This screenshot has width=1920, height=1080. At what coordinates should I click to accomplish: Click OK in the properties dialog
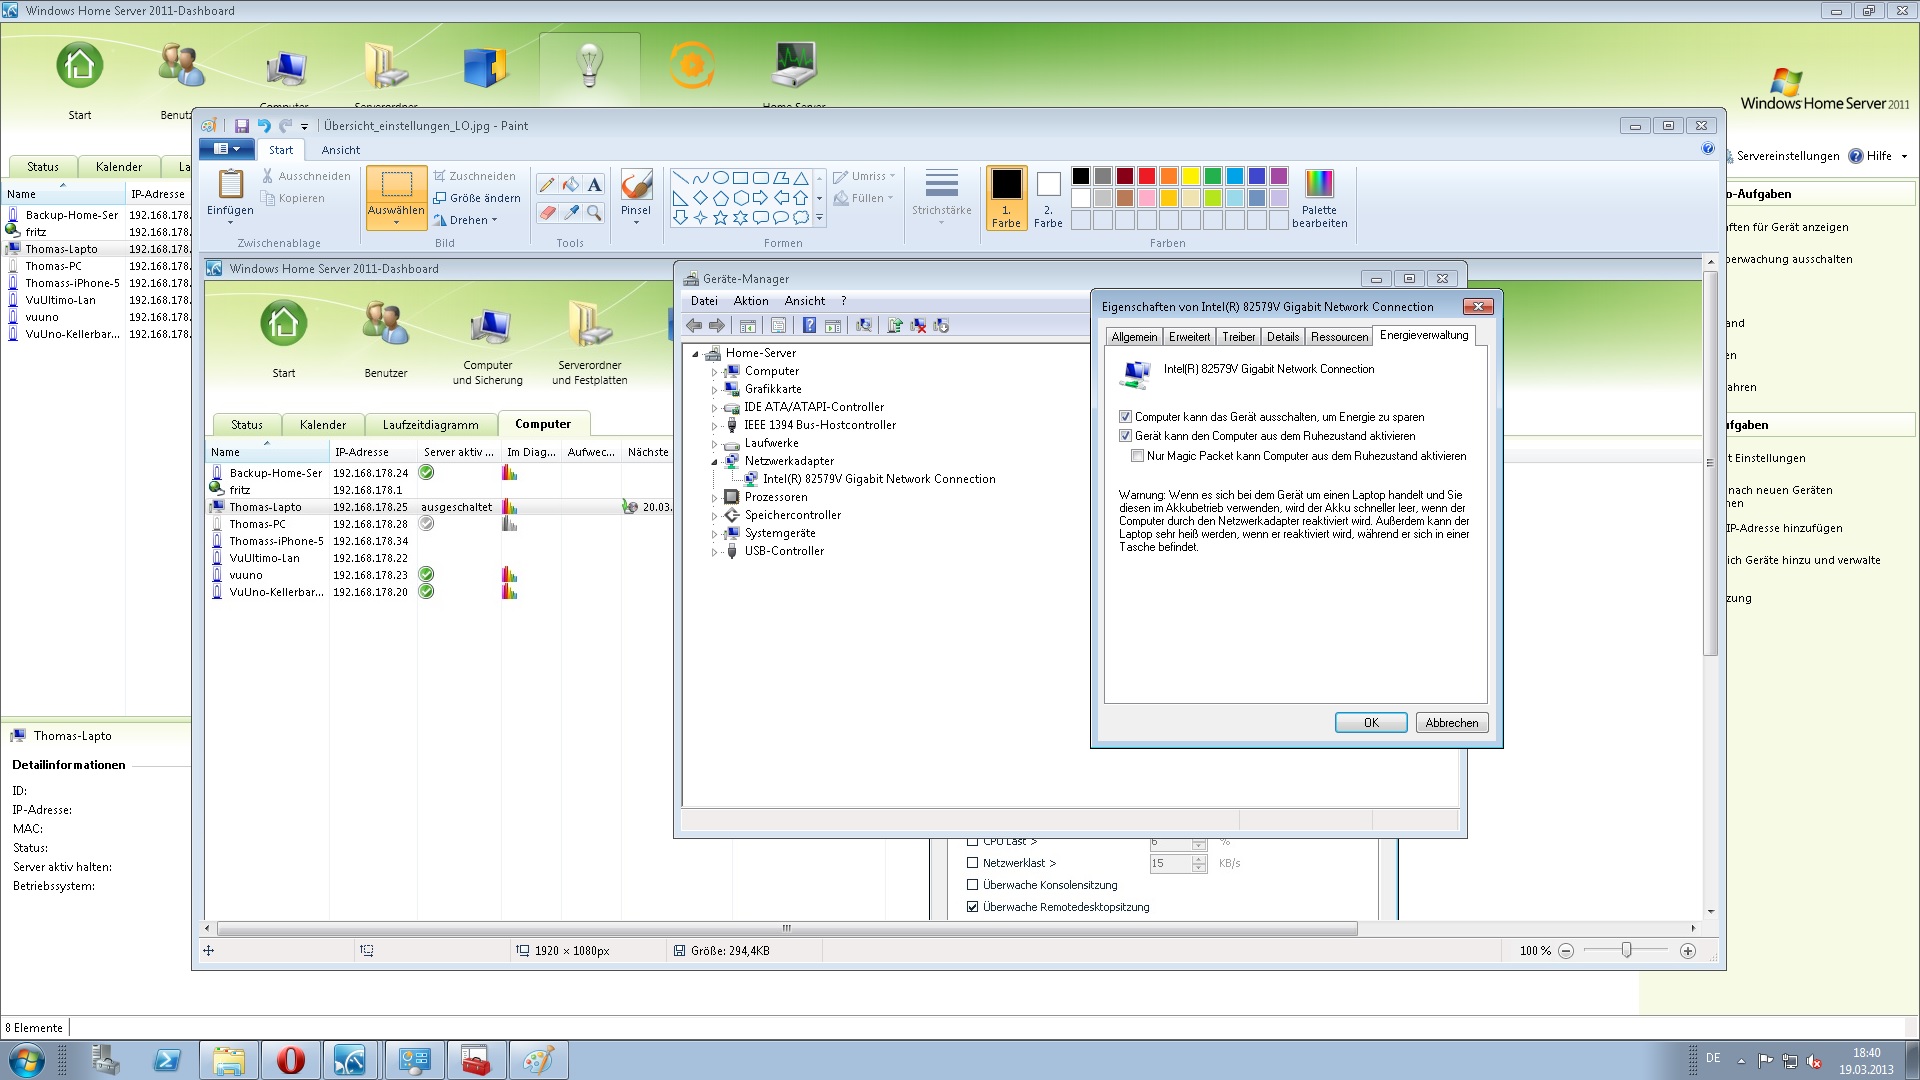pyautogui.click(x=1371, y=723)
